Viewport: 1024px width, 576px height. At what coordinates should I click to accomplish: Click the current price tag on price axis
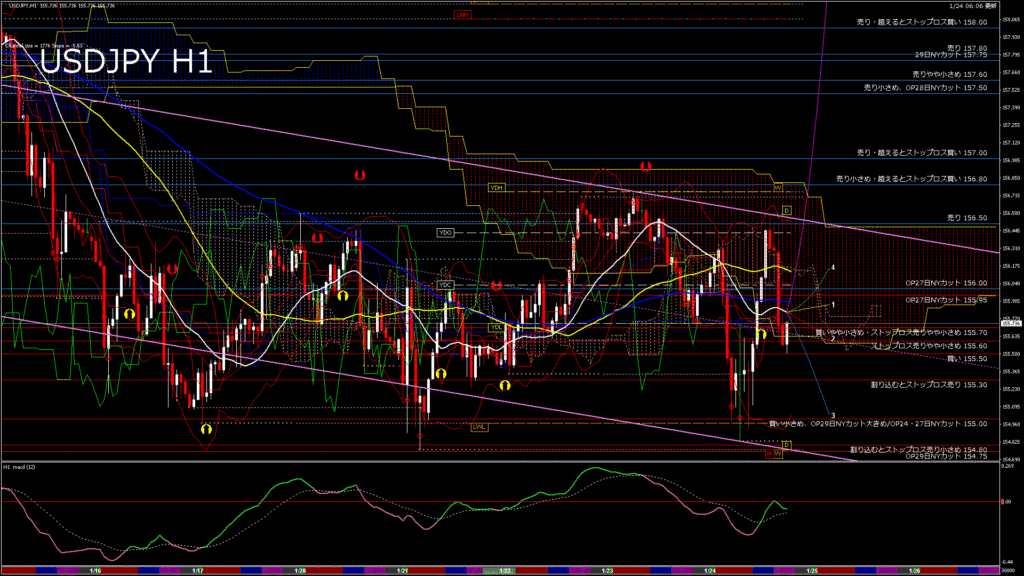(1010, 323)
